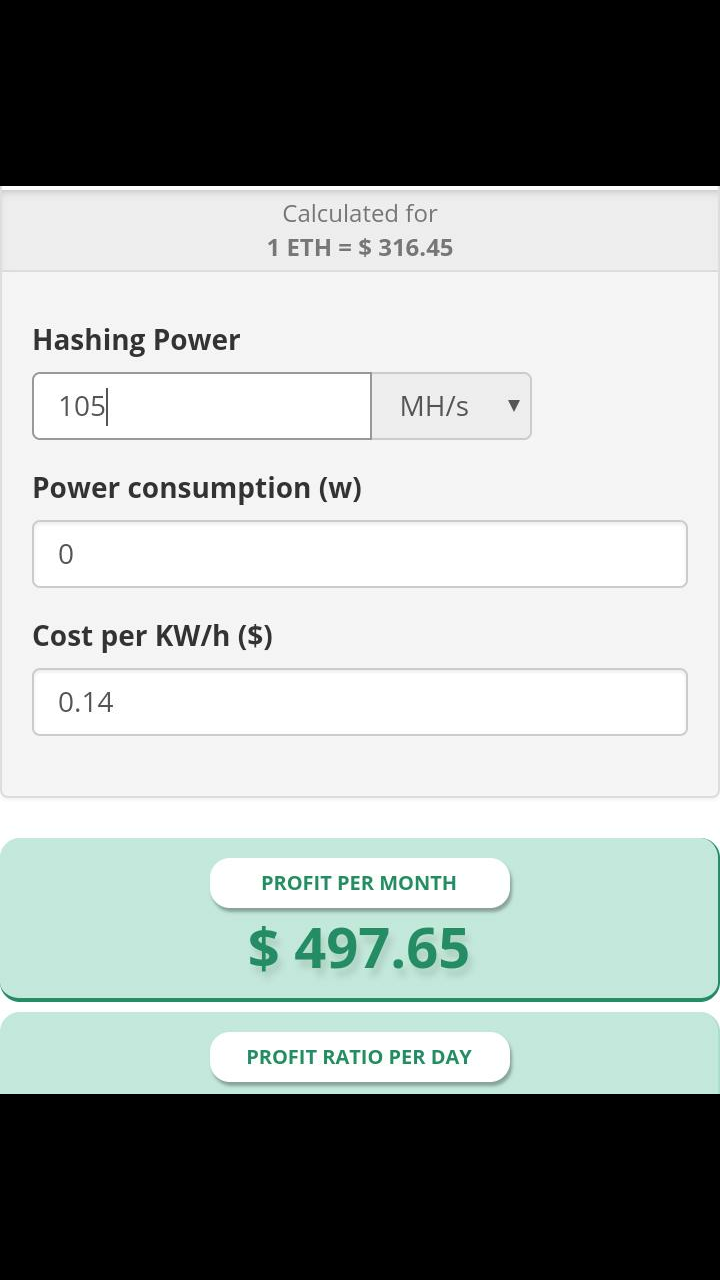Image resolution: width=720 pixels, height=1280 pixels.
Task: Focus the Power consumption input box
Action: point(360,554)
